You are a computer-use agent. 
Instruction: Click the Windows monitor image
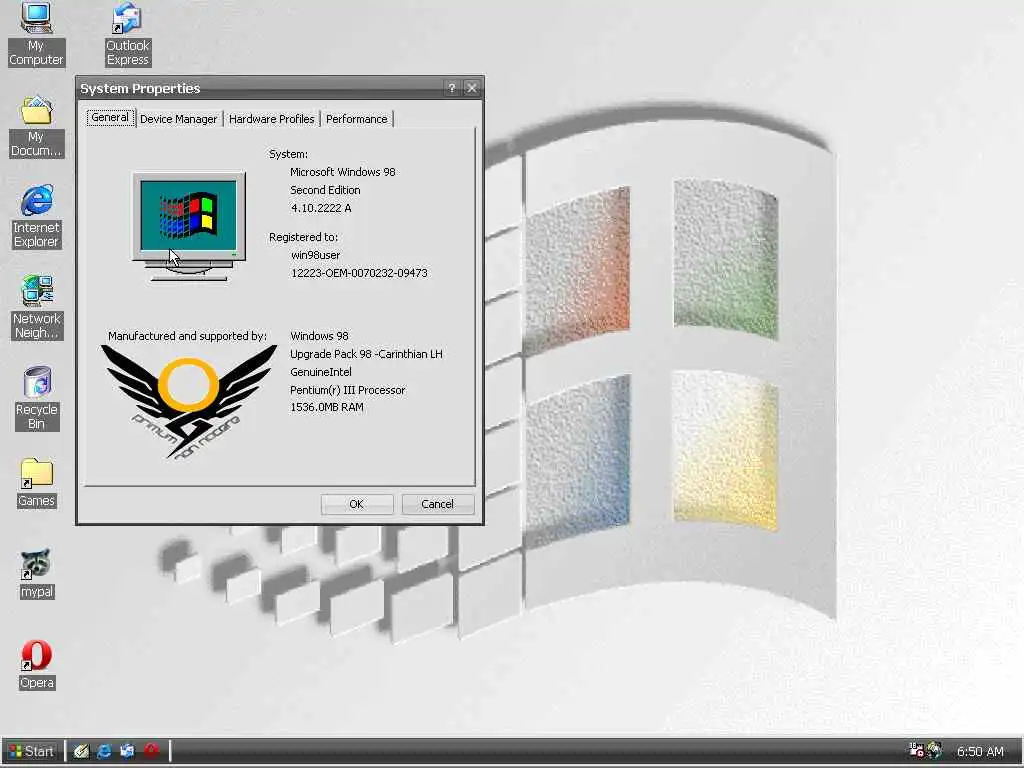[x=189, y=226]
